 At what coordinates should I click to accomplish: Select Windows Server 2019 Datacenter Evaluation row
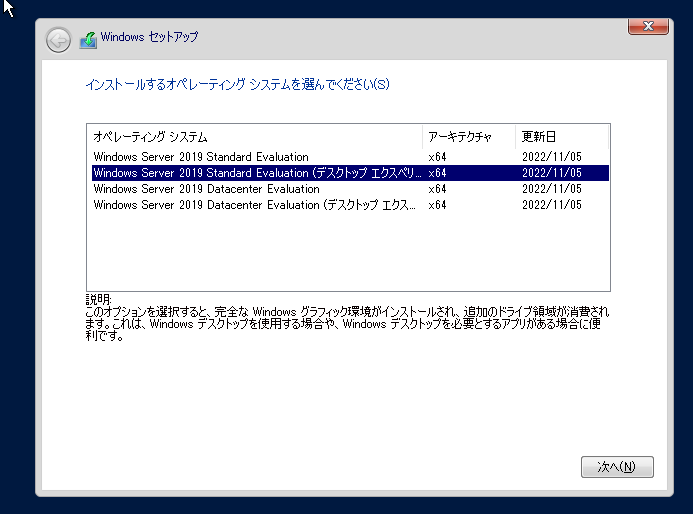(350, 189)
